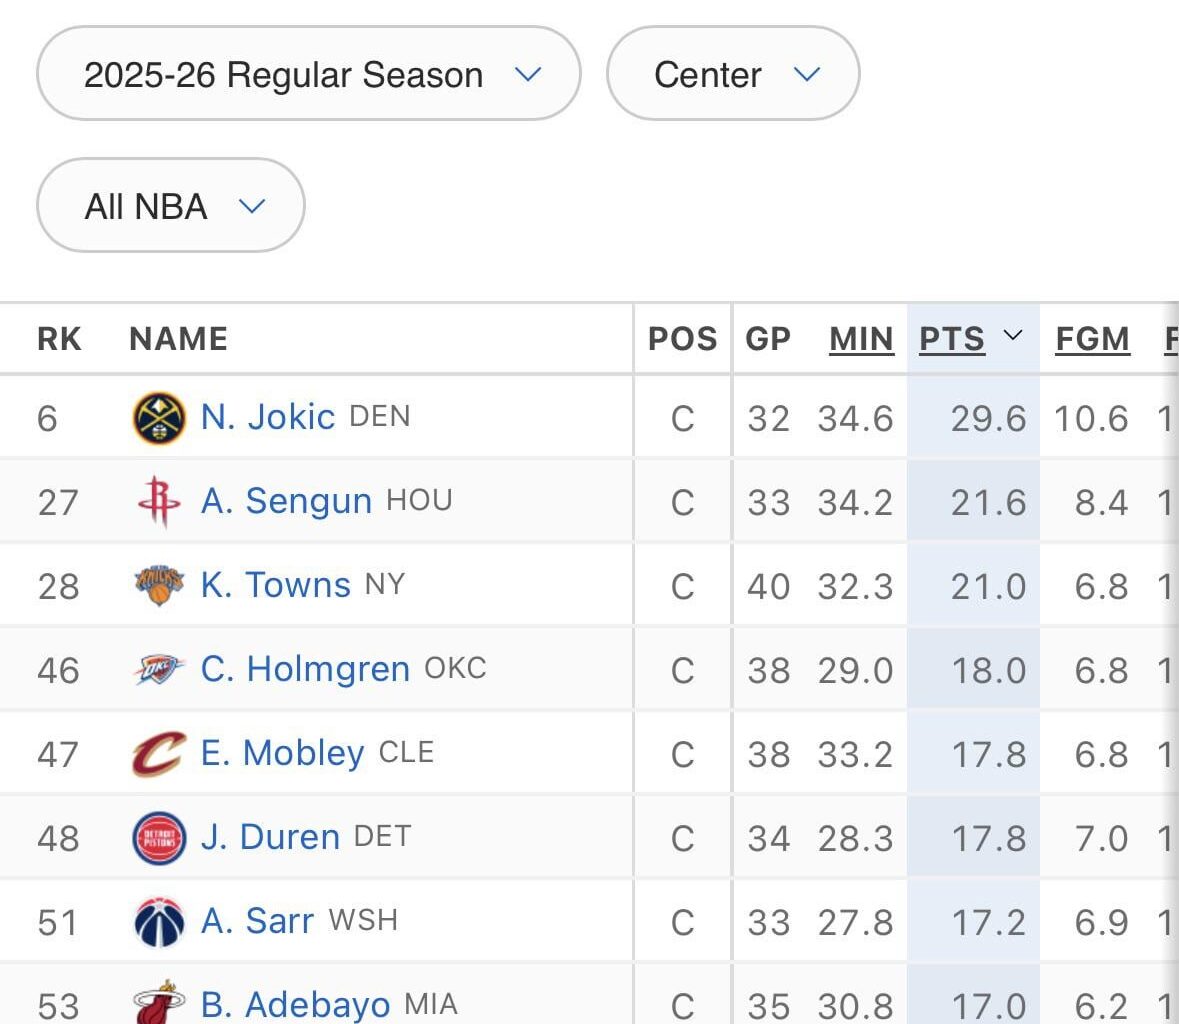The height and width of the screenshot is (1024, 1179).
Task: Click the New York Knicks logo
Action: [x=159, y=586]
